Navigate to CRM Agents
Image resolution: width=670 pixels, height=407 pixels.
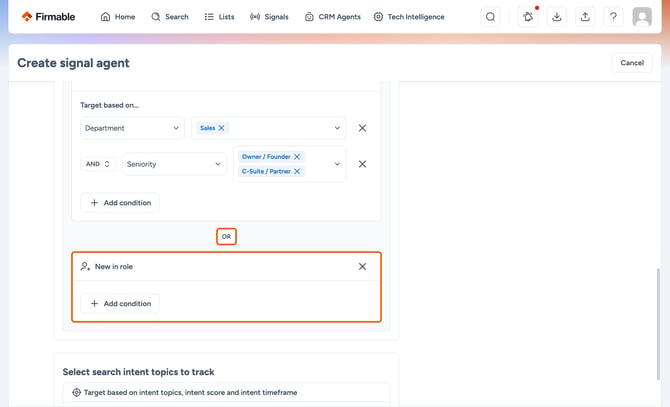[x=332, y=17]
